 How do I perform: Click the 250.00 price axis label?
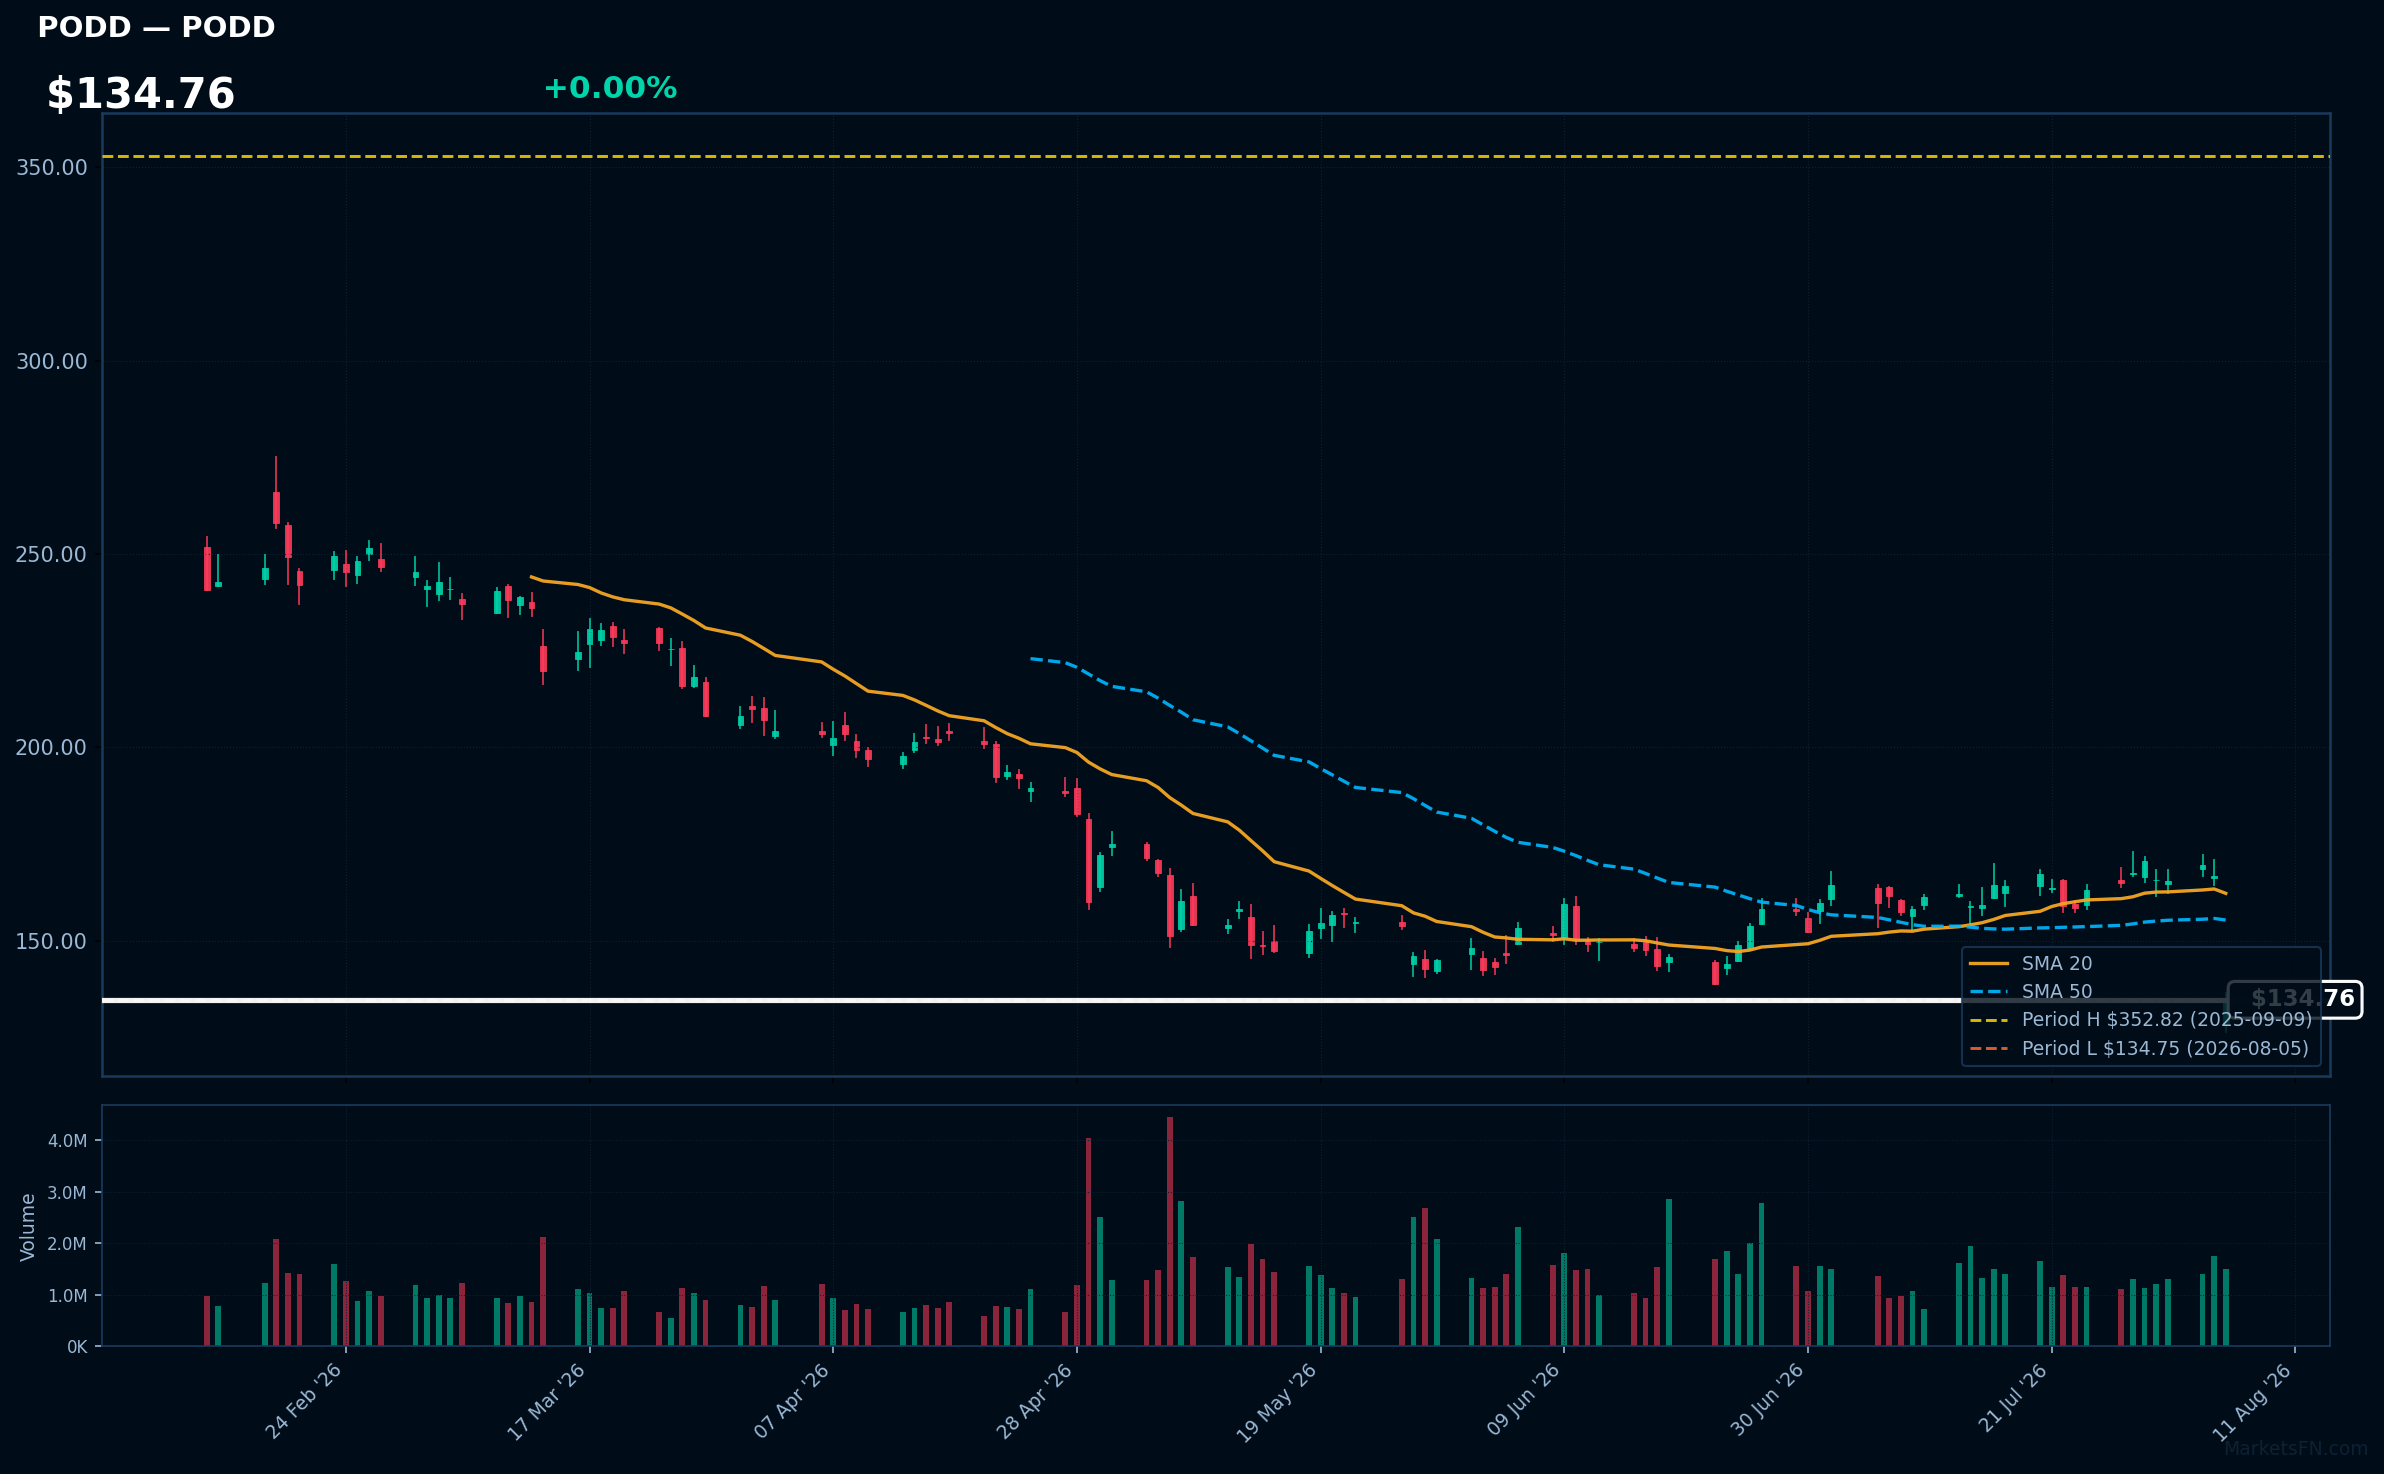click(x=52, y=554)
